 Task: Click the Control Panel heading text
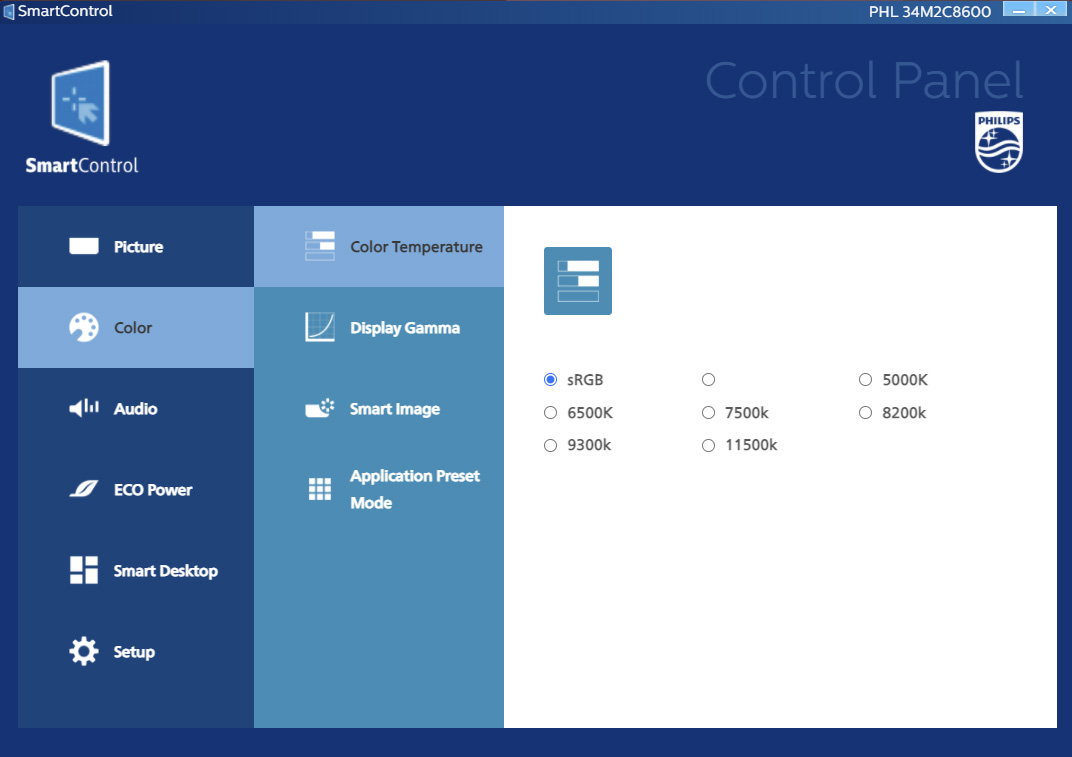pyautogui.click(x=864, y=81)
